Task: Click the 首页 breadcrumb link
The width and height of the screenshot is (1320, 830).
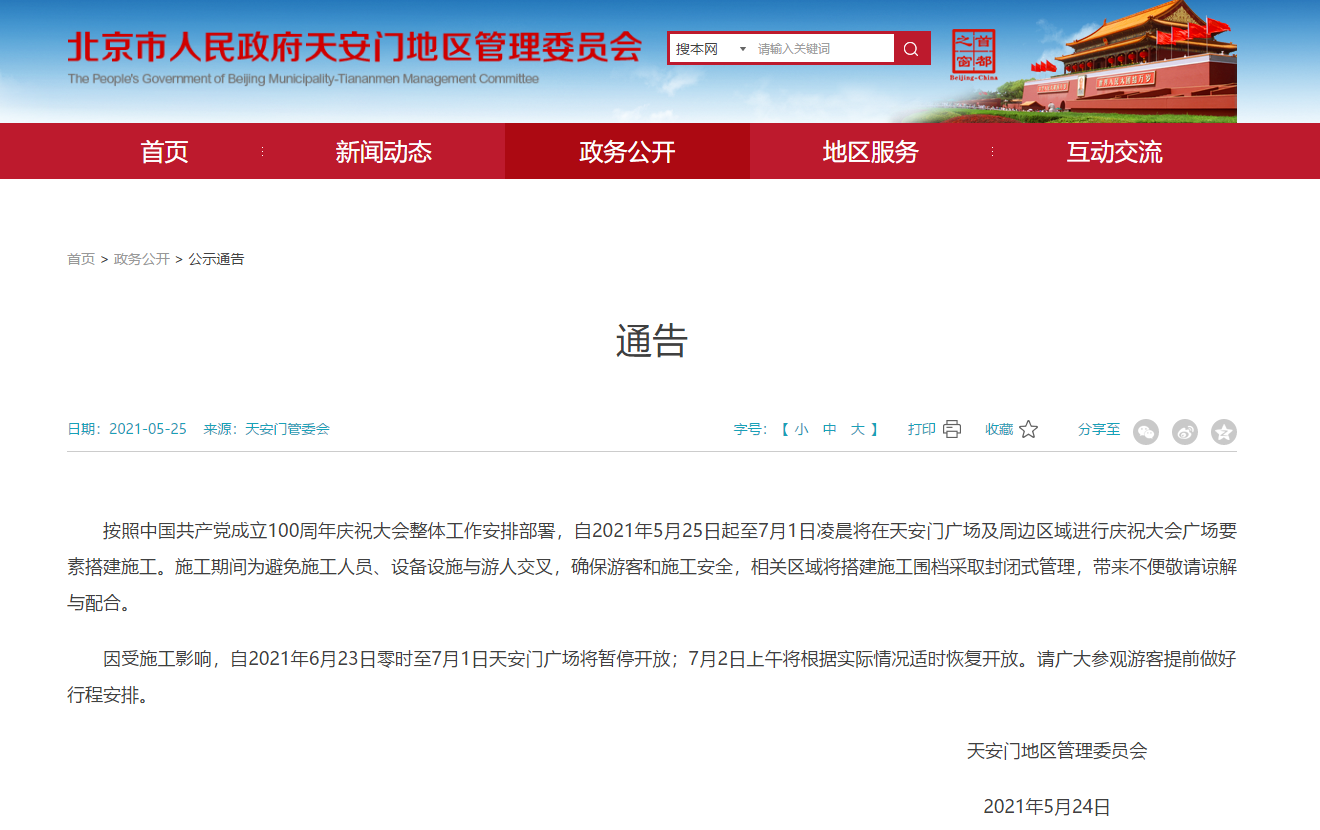Action: click(81, 259)
